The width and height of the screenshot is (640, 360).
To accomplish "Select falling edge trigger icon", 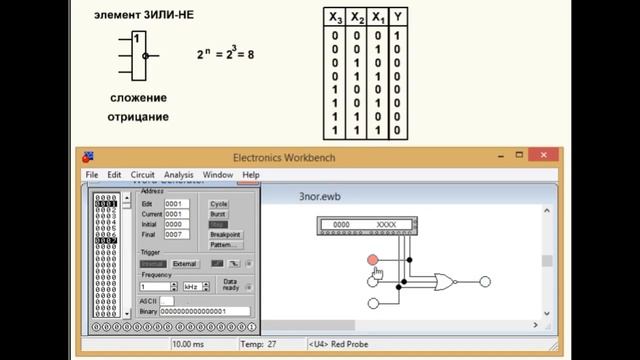I will click(233, 264).
